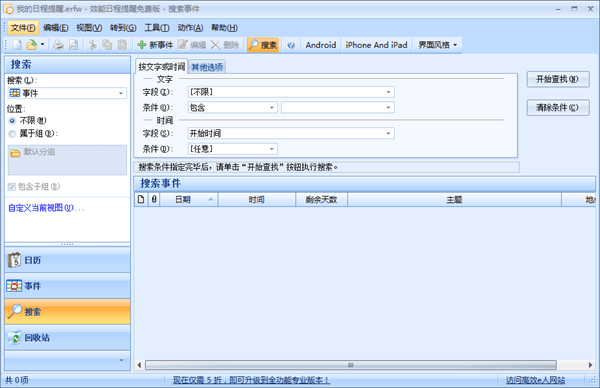Click the print icon in toolbar
This screenshot has height=388, width=600.
(58, 45)
